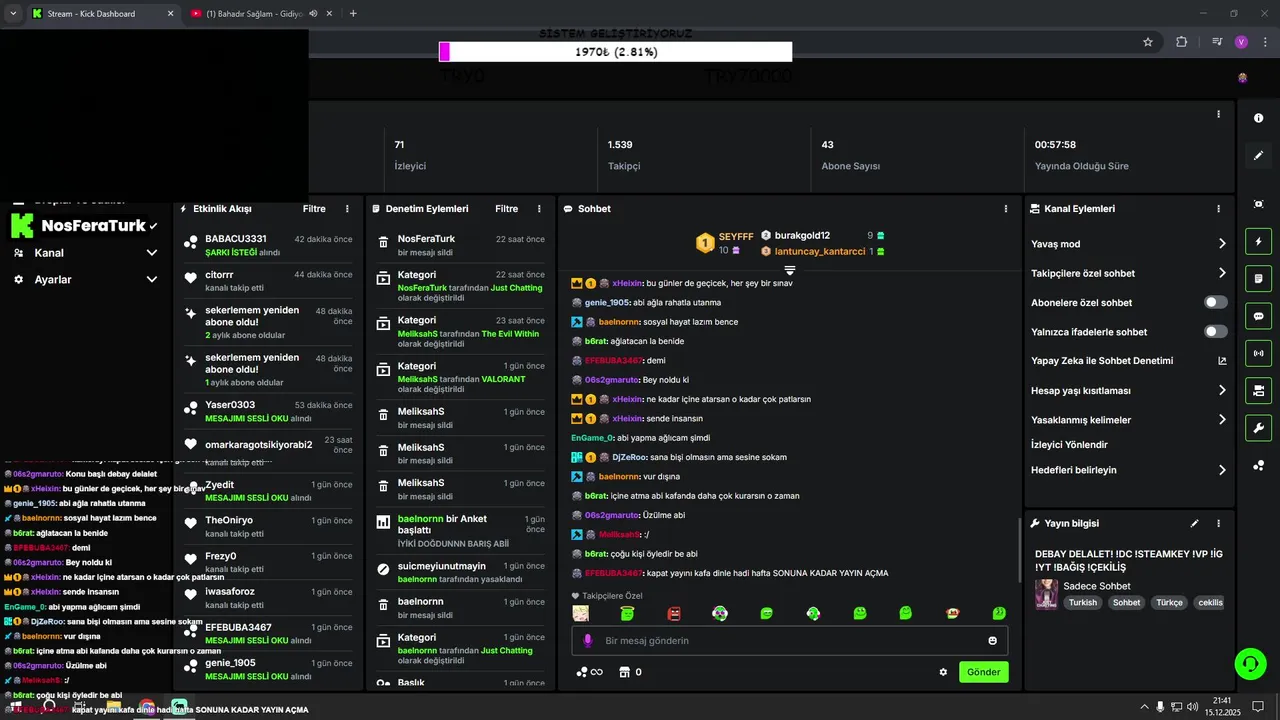Open Filtre in Denetim Eylemleri panel
The width and height of the screenshot is (1280, 720).
click(506, 209)
